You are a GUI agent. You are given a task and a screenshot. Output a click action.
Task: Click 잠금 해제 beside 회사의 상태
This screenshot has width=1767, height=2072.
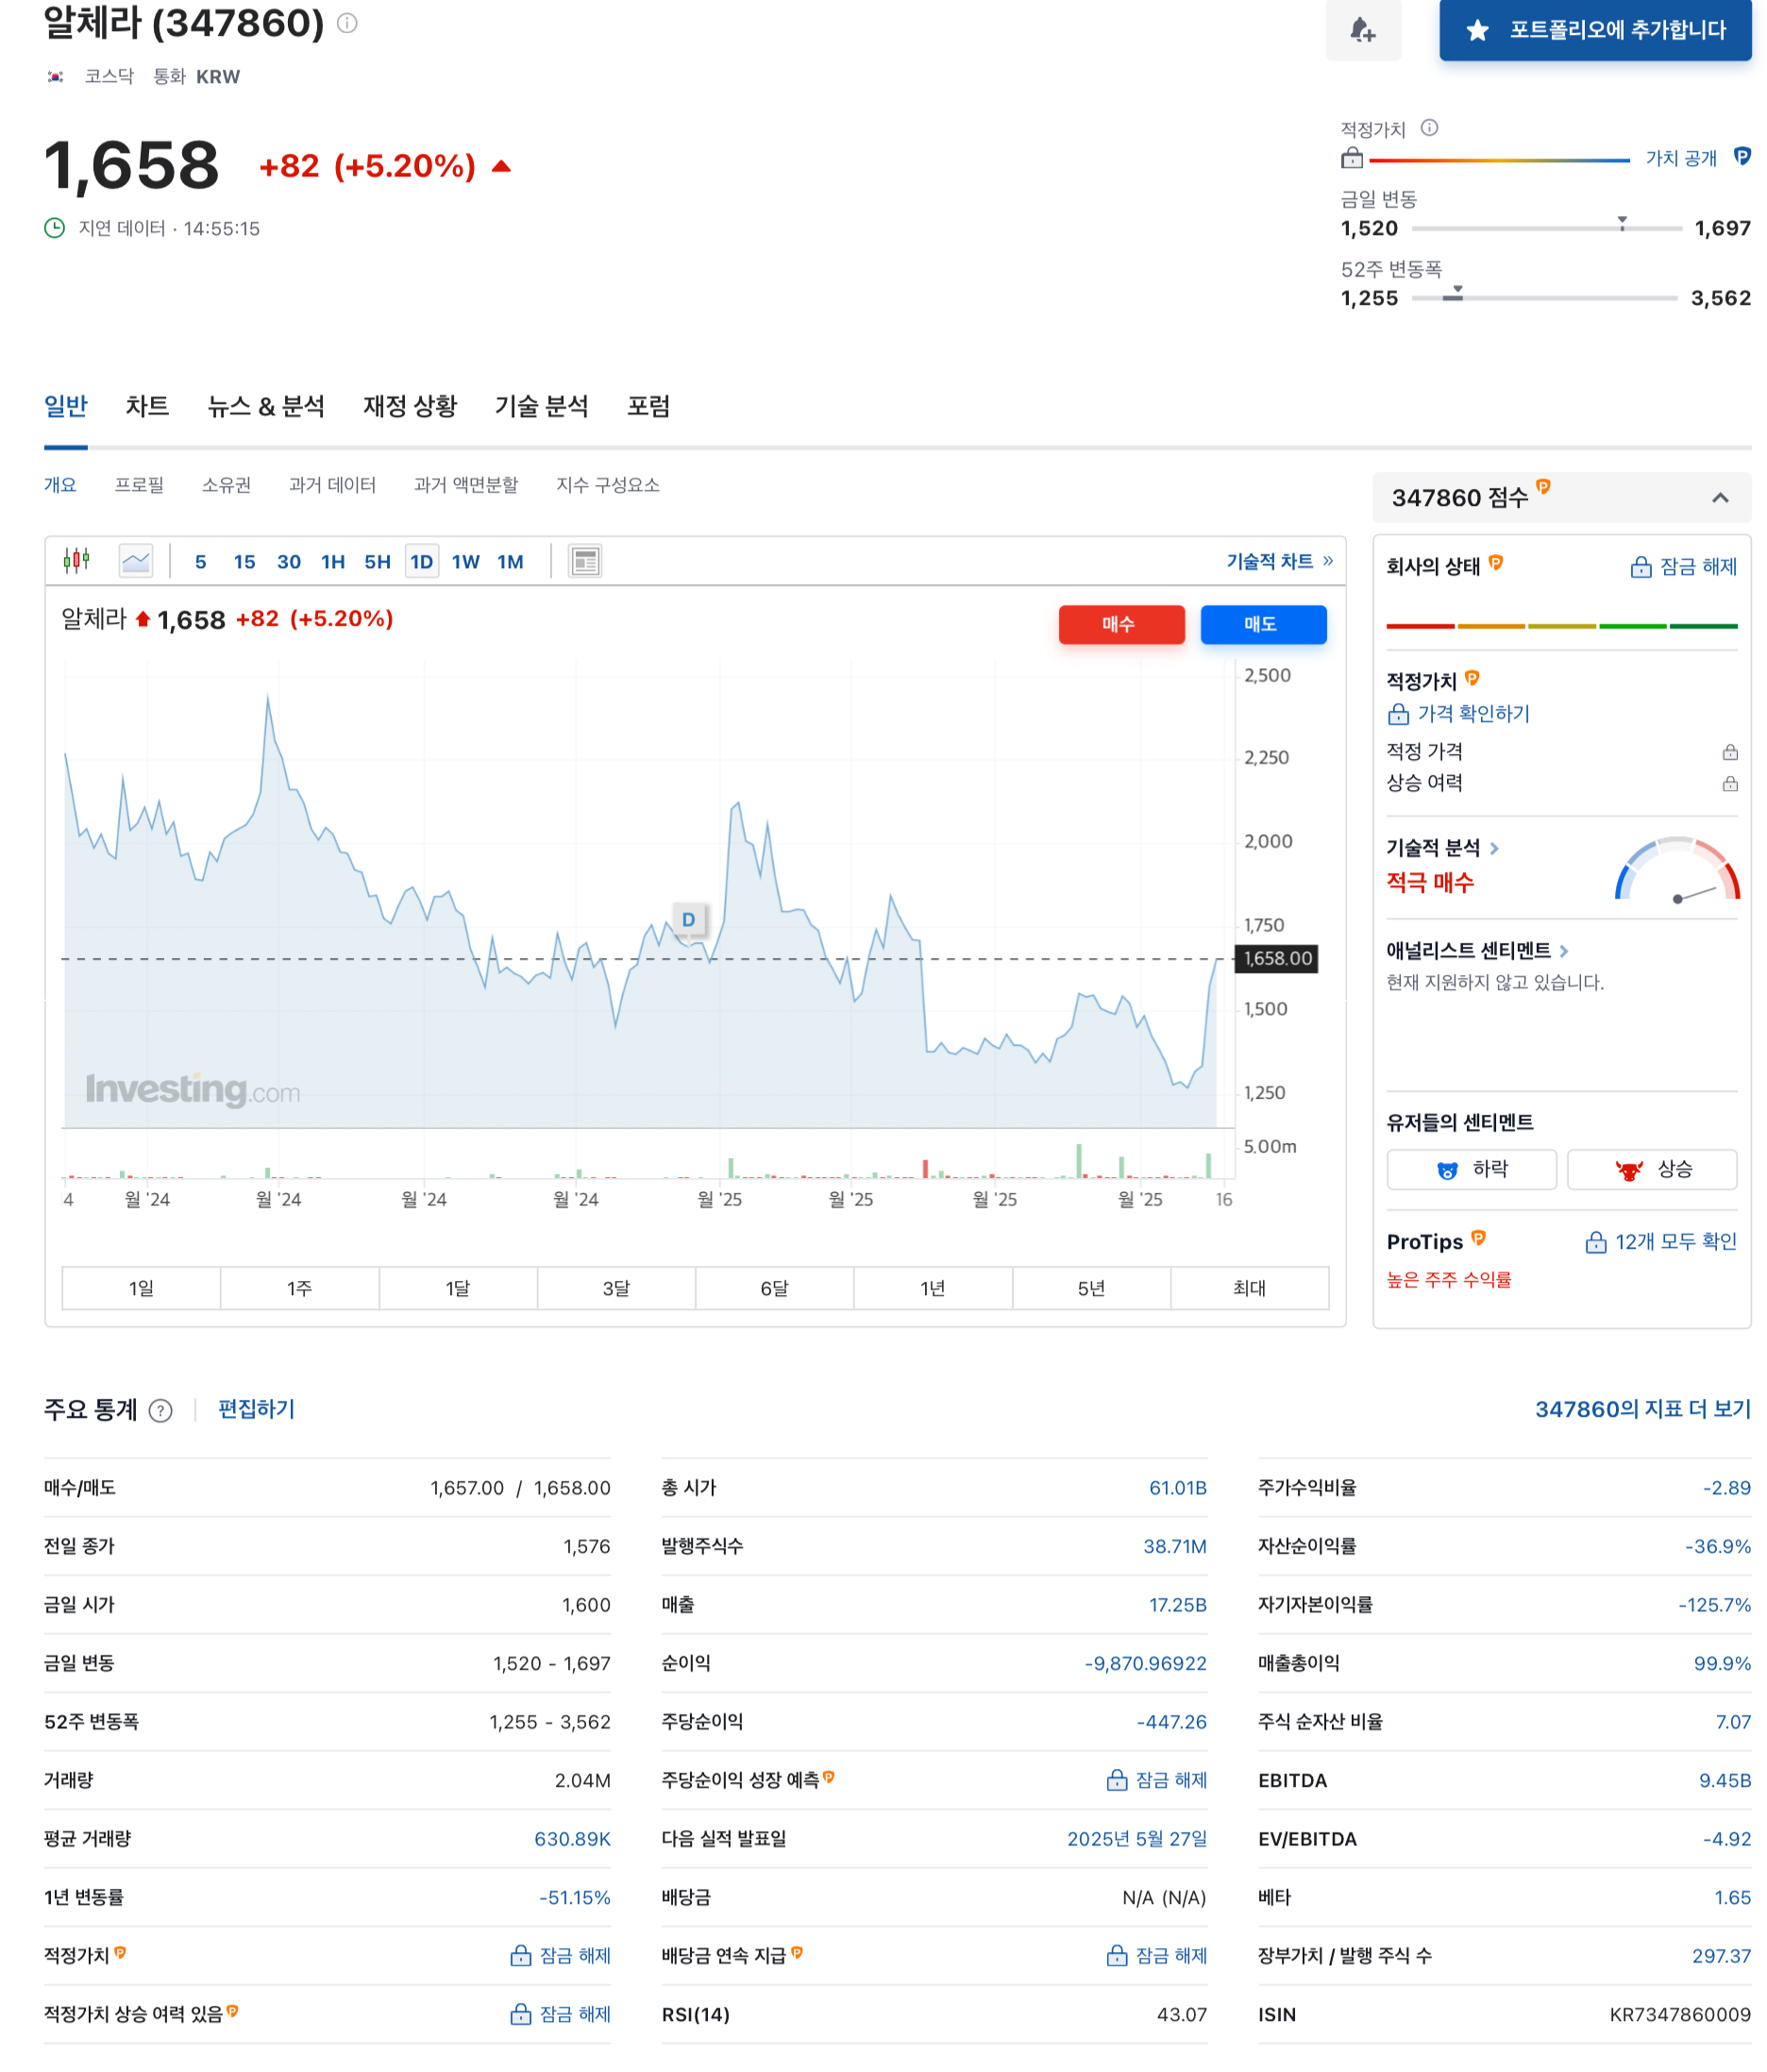pos(1684,567)
